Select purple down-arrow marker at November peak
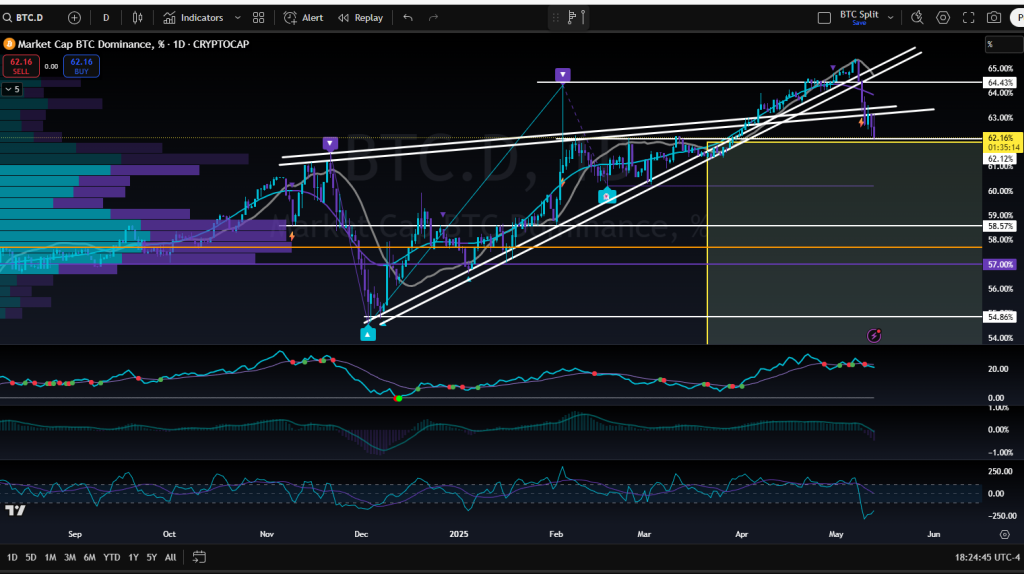 [x=330, y=144]
